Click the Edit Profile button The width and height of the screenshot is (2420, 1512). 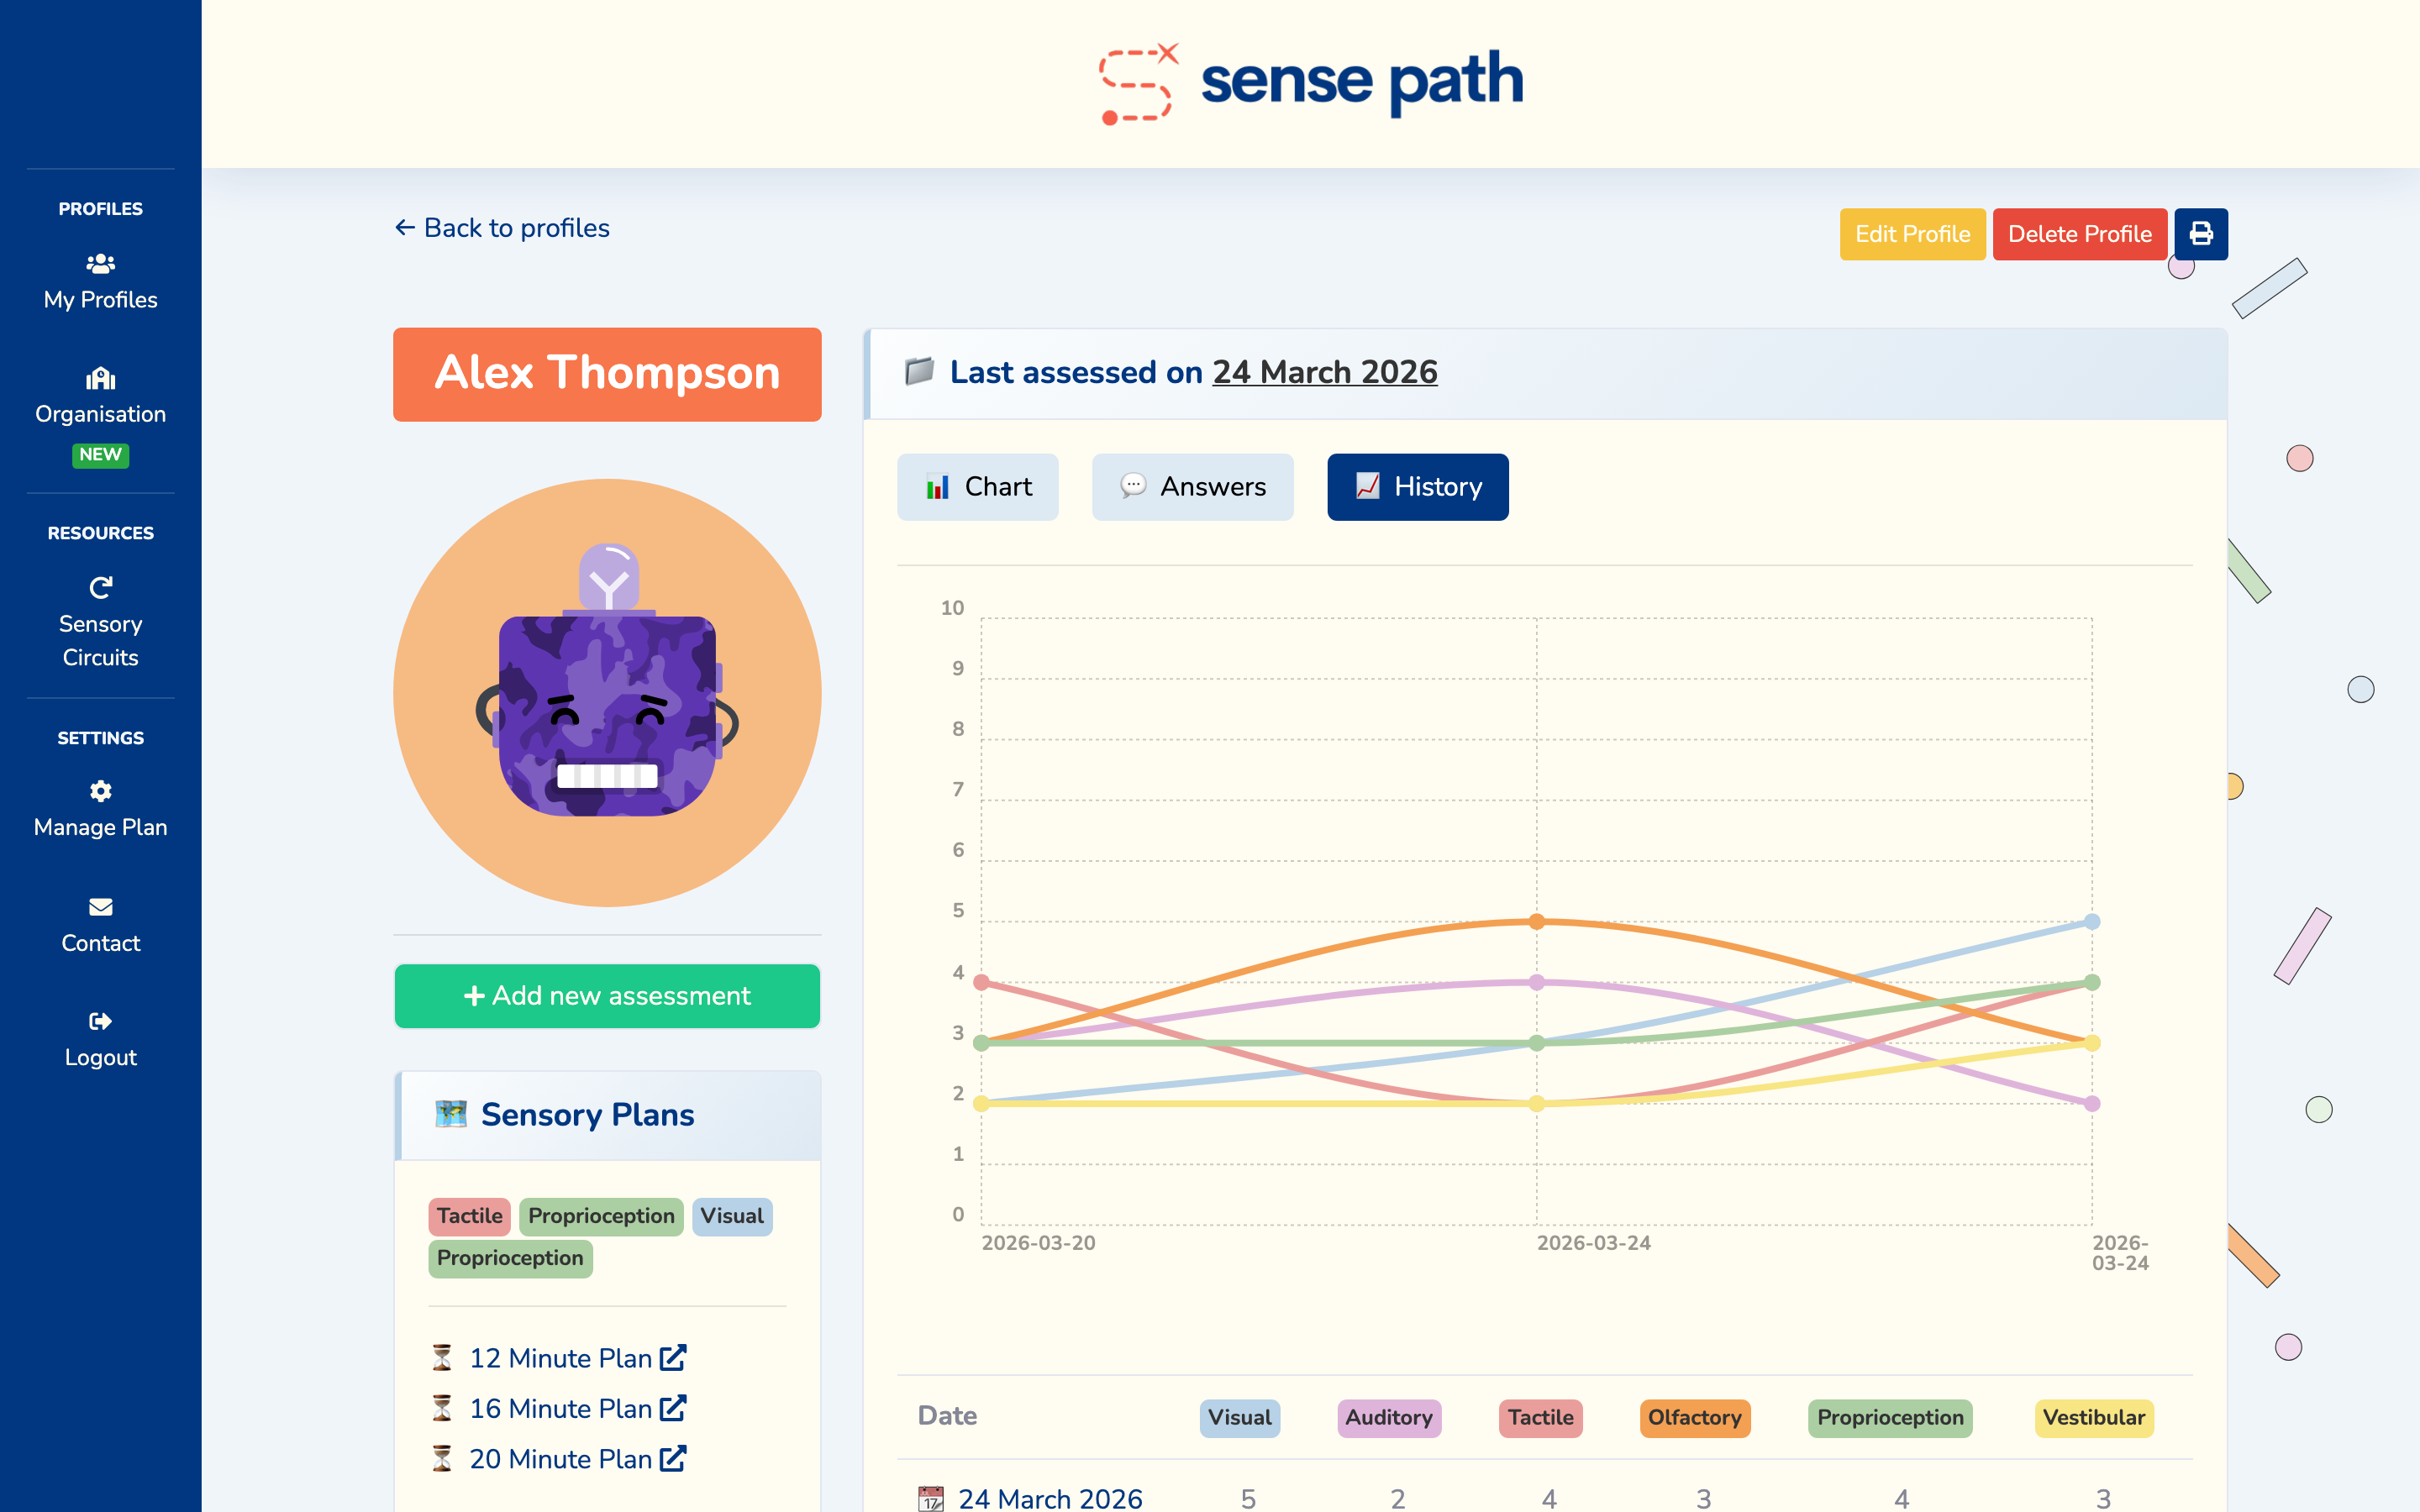[1912, 233]
